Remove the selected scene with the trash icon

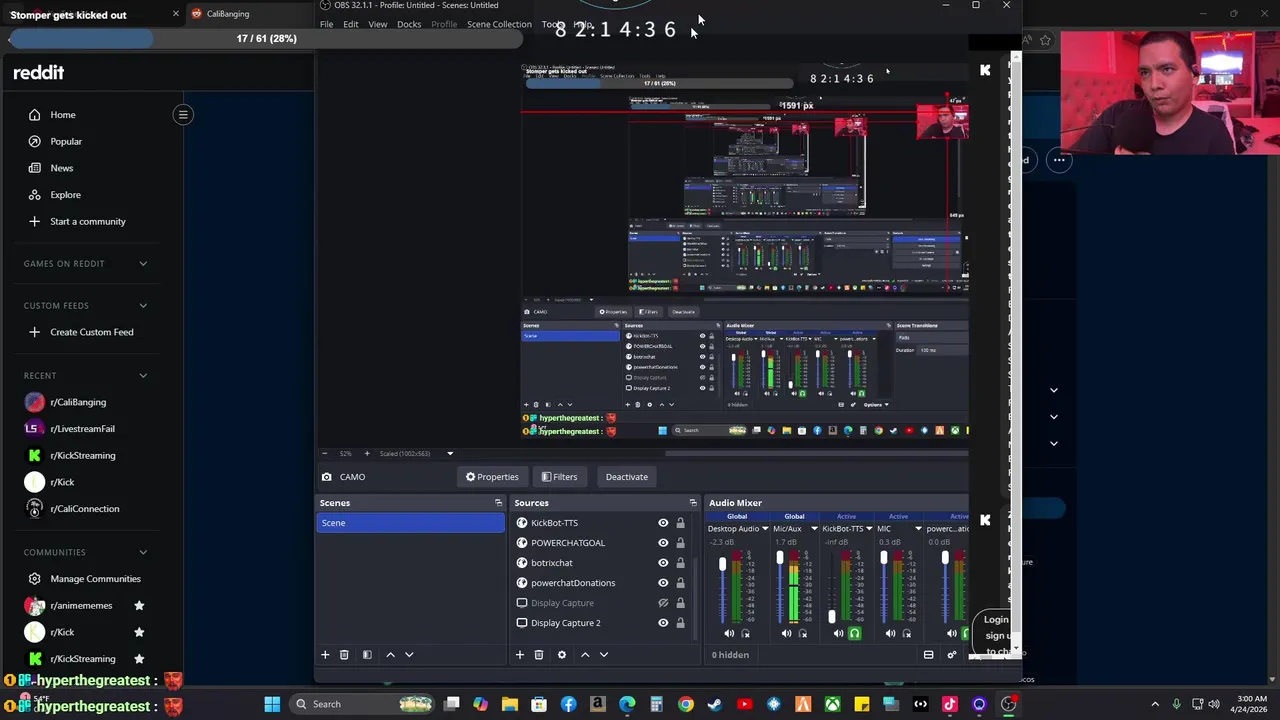coord(344,655)
